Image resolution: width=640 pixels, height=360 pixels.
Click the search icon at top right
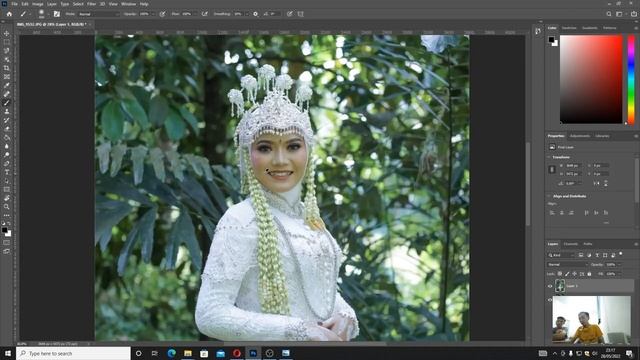coord(609,14)
